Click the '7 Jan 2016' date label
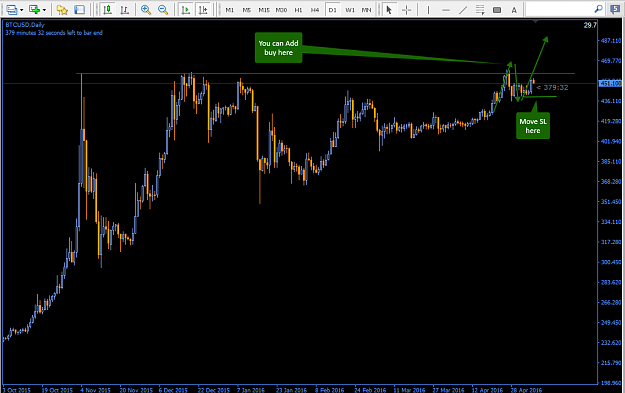The height and width of the screenshot is (393, 625). tap(251, 390)
